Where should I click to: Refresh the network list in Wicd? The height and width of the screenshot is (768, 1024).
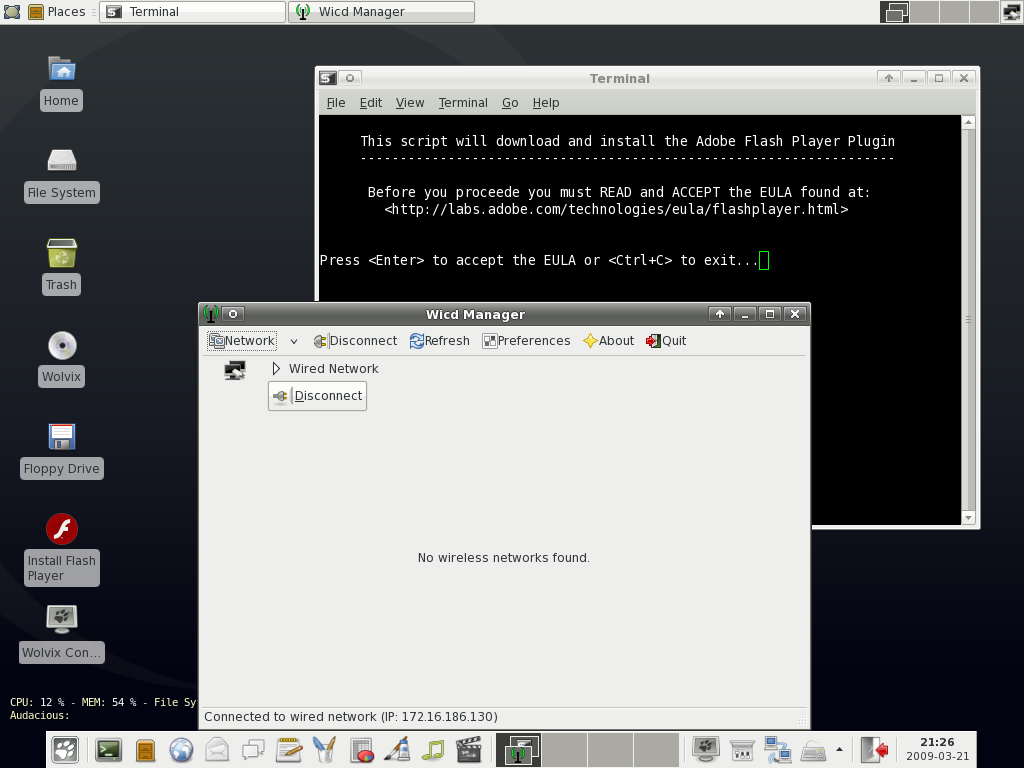pos(440,341)
